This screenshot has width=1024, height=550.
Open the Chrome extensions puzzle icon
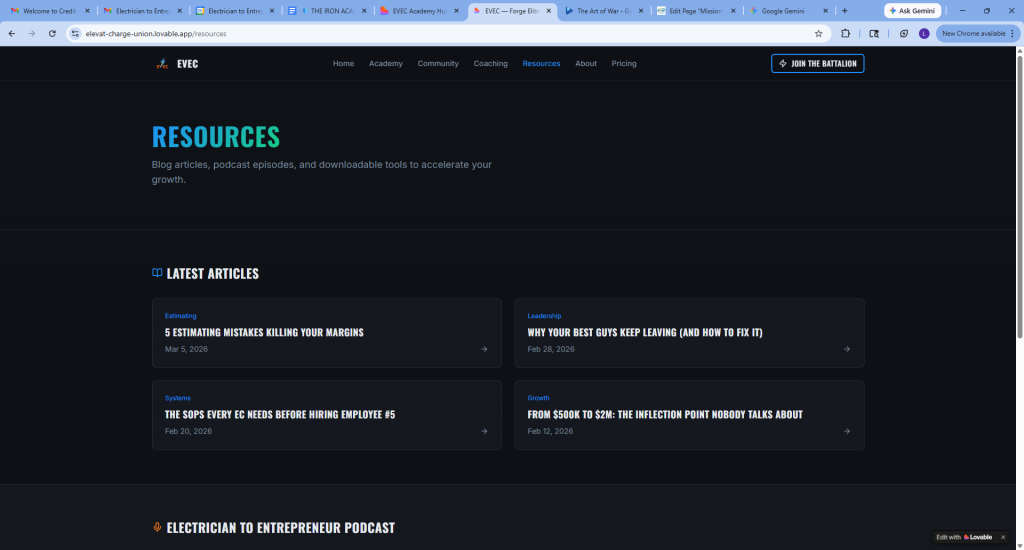click(846, 33)
